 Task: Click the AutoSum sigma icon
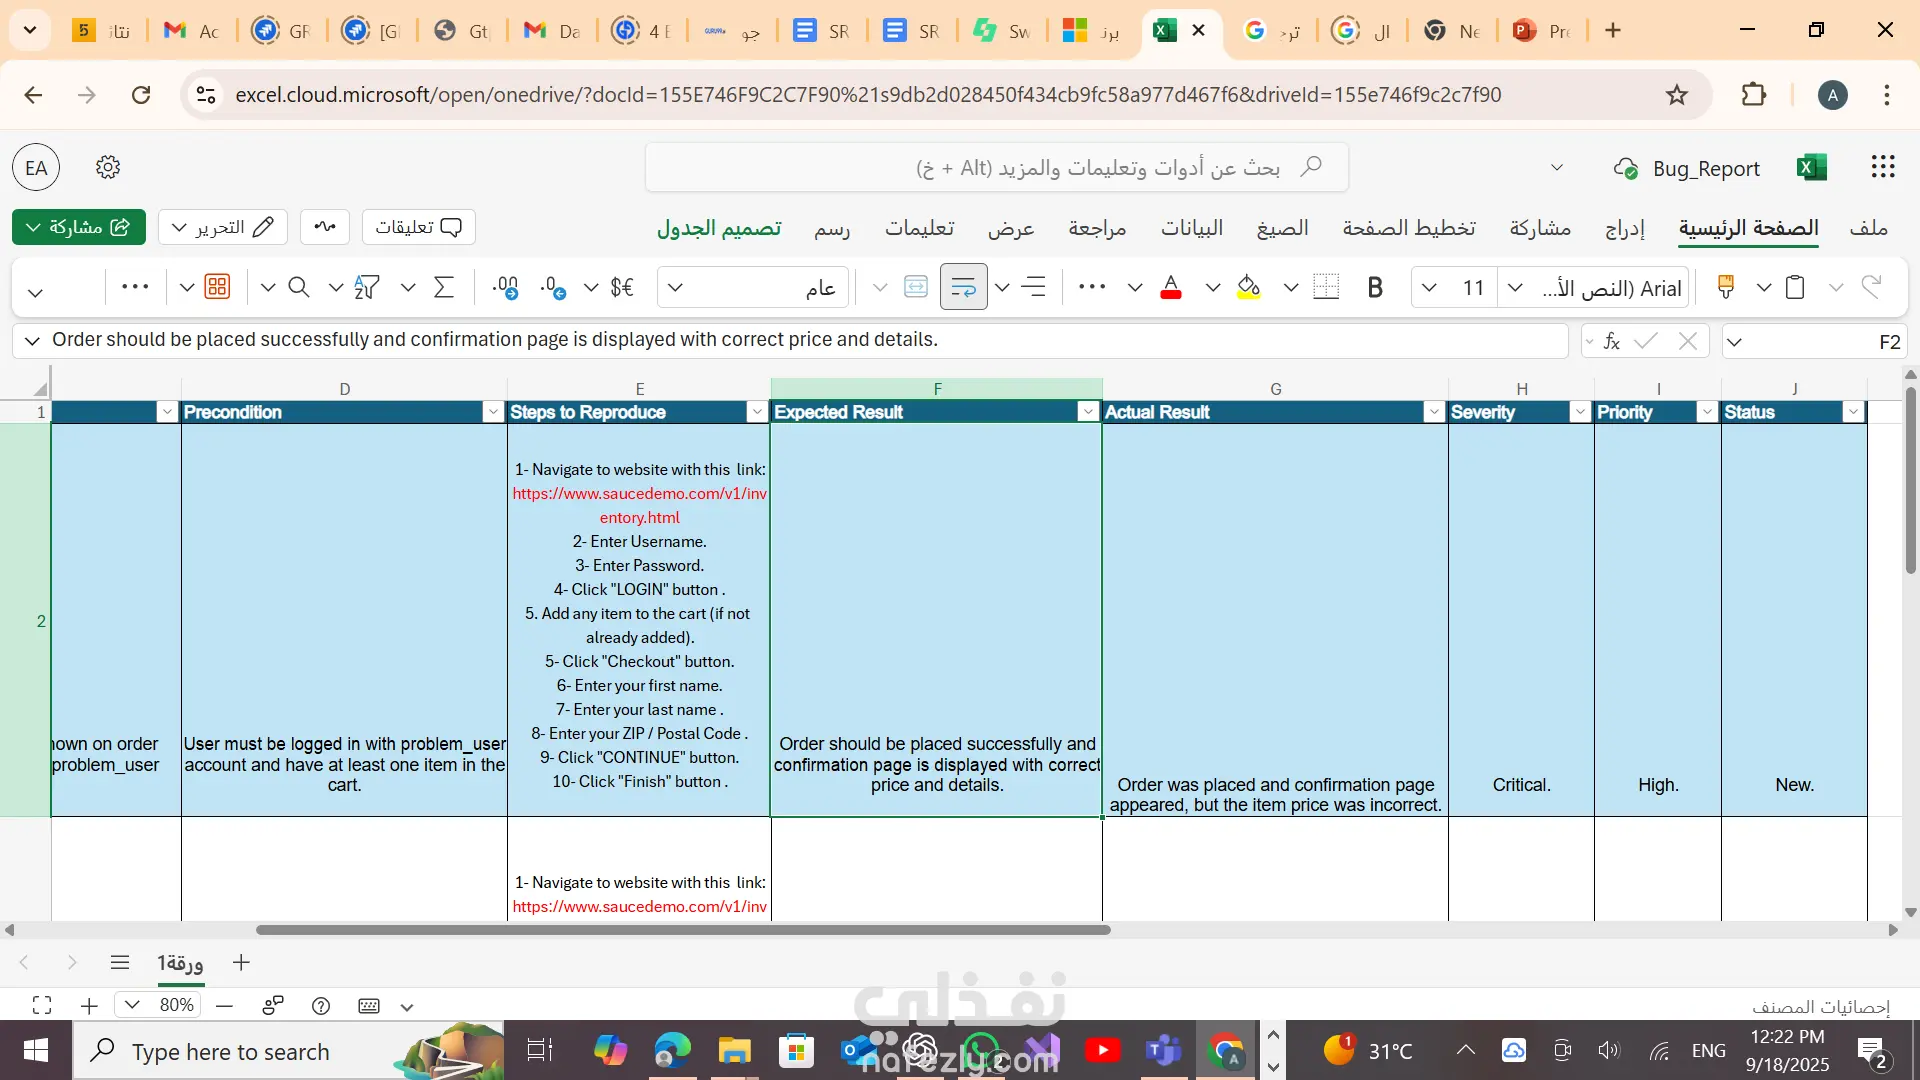(x=444, y=288)
